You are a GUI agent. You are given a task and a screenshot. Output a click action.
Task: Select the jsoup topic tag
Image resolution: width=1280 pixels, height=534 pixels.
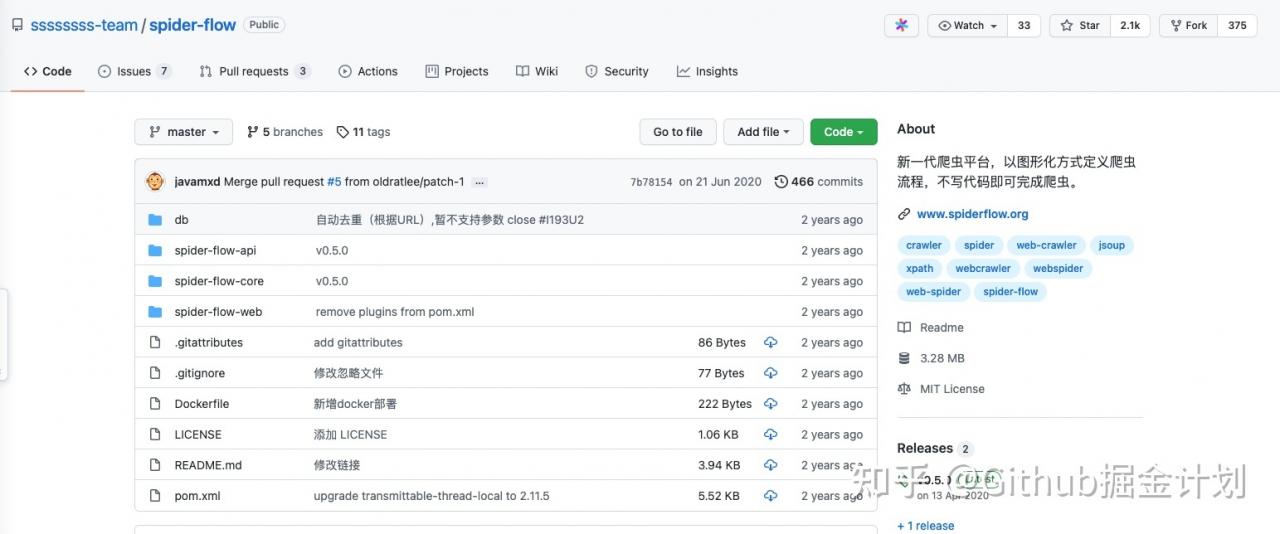tap(1111, 245)
